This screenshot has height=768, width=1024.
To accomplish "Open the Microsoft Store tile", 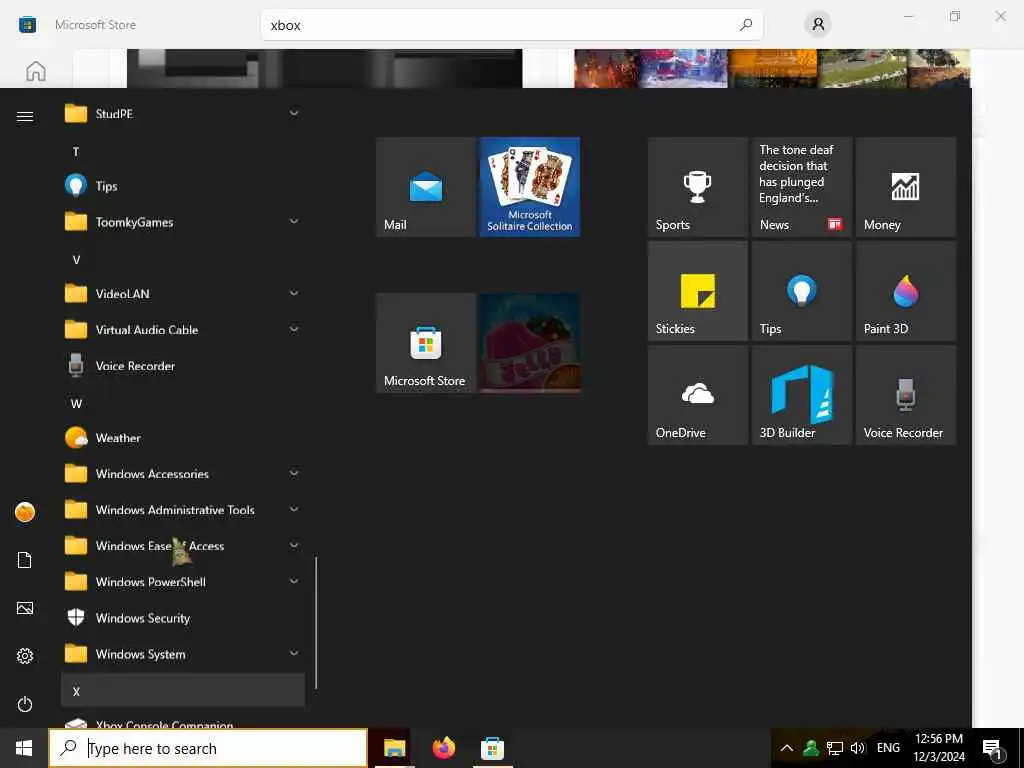I will tap(426, 343).
